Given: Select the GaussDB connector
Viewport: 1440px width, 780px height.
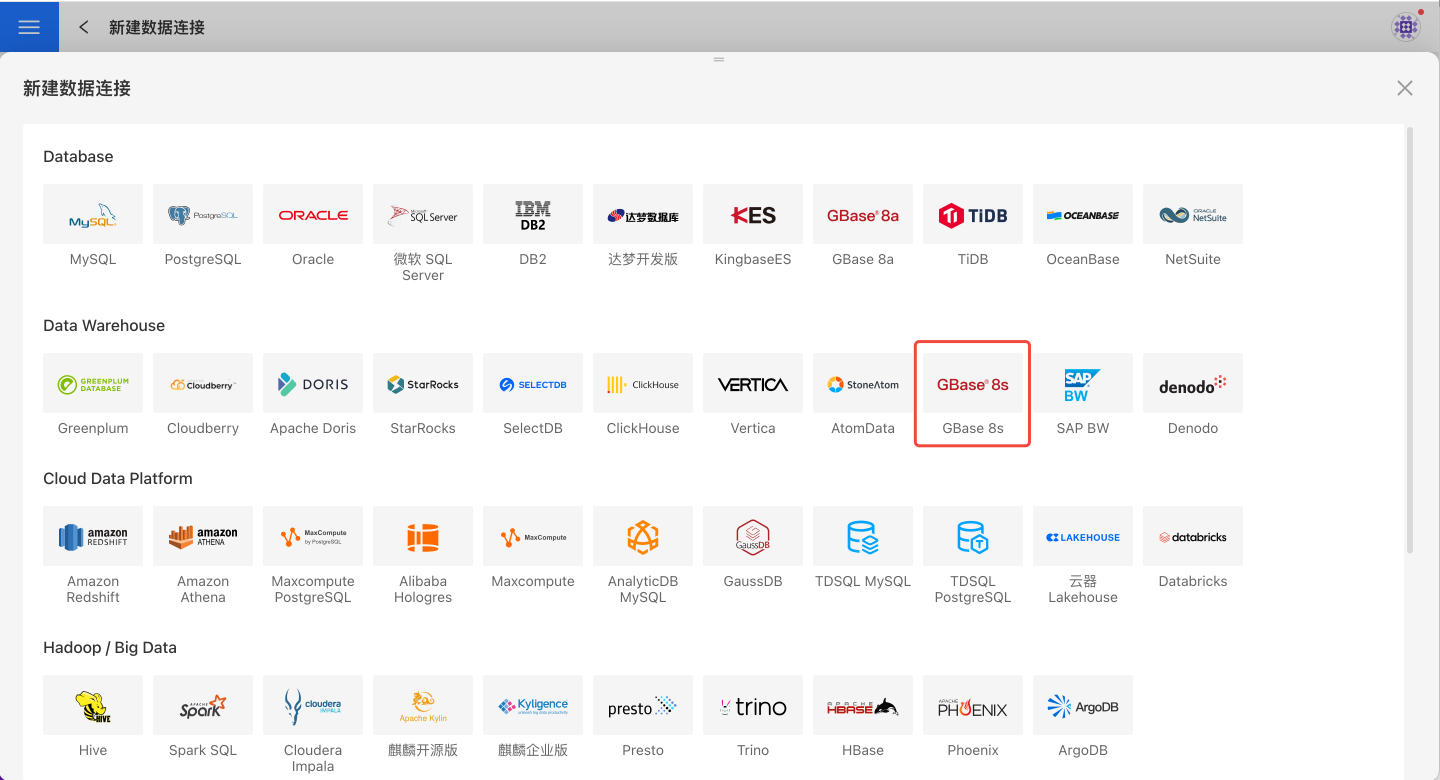Looking at the screenshot, I should click(753, 537).
